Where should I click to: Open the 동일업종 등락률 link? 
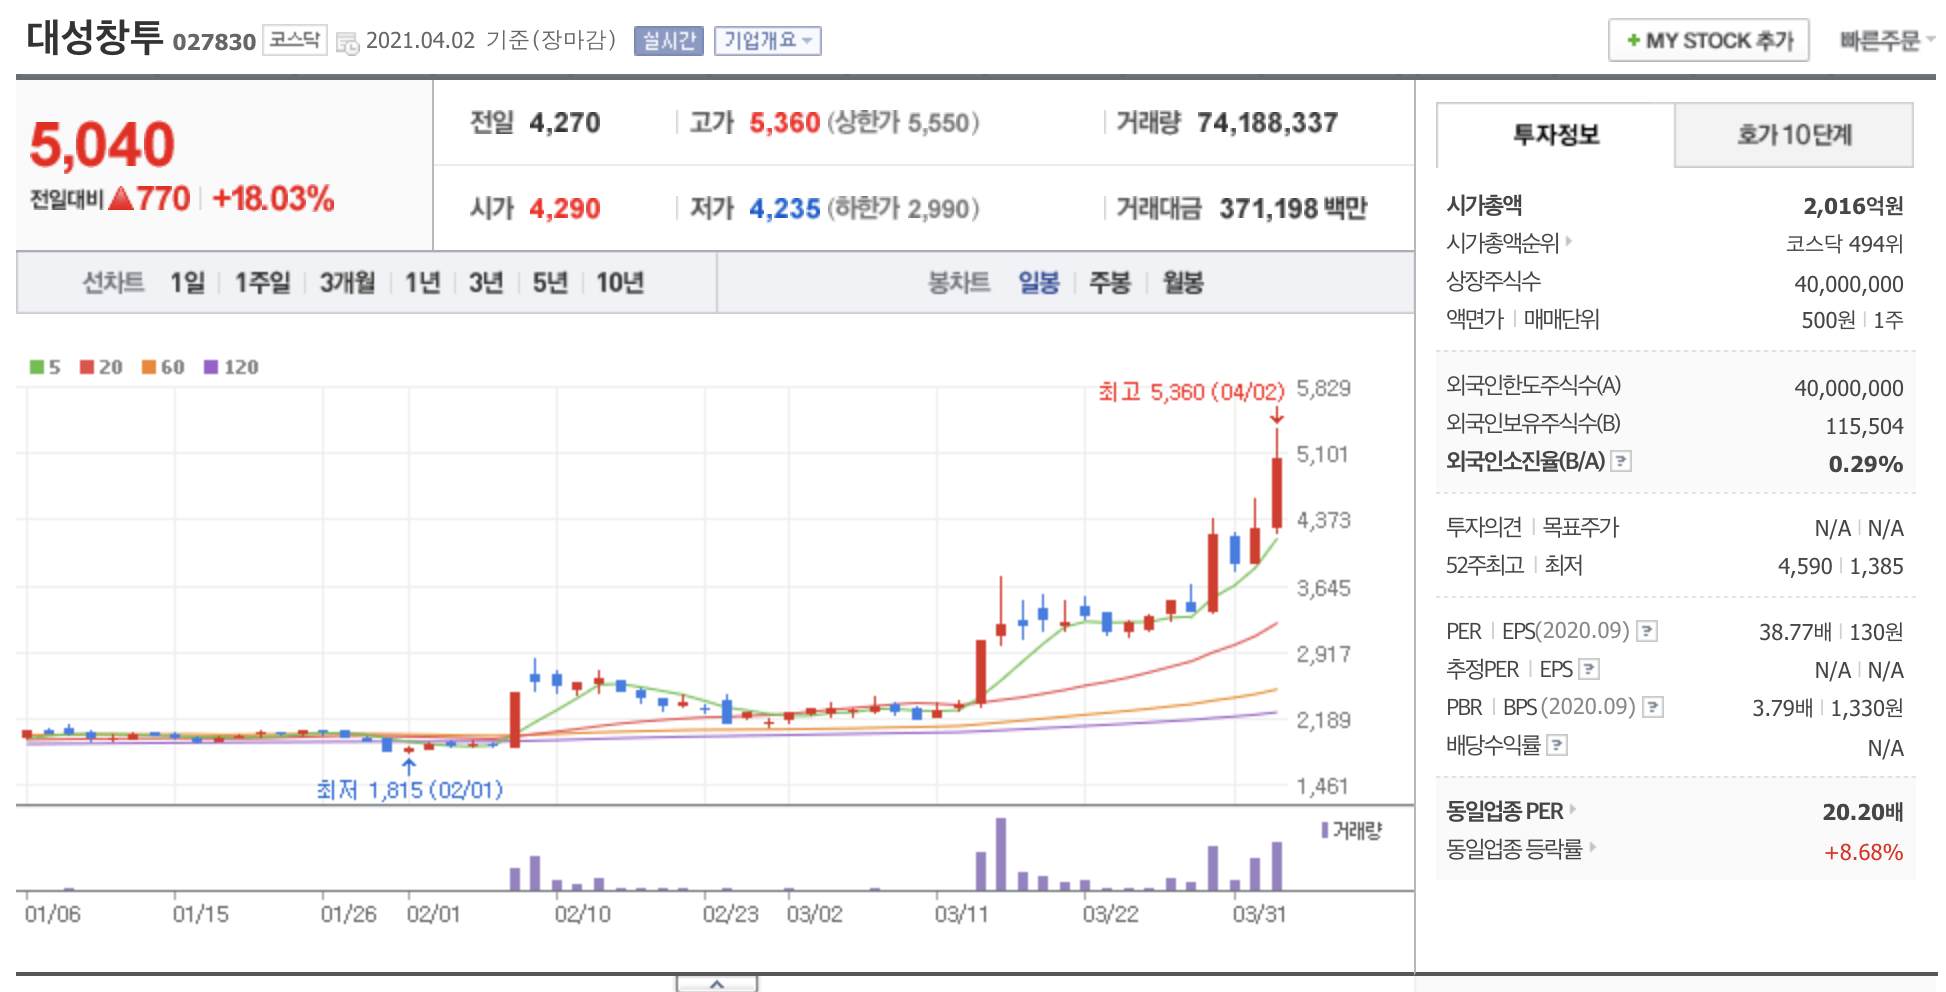coord(1521,850)
